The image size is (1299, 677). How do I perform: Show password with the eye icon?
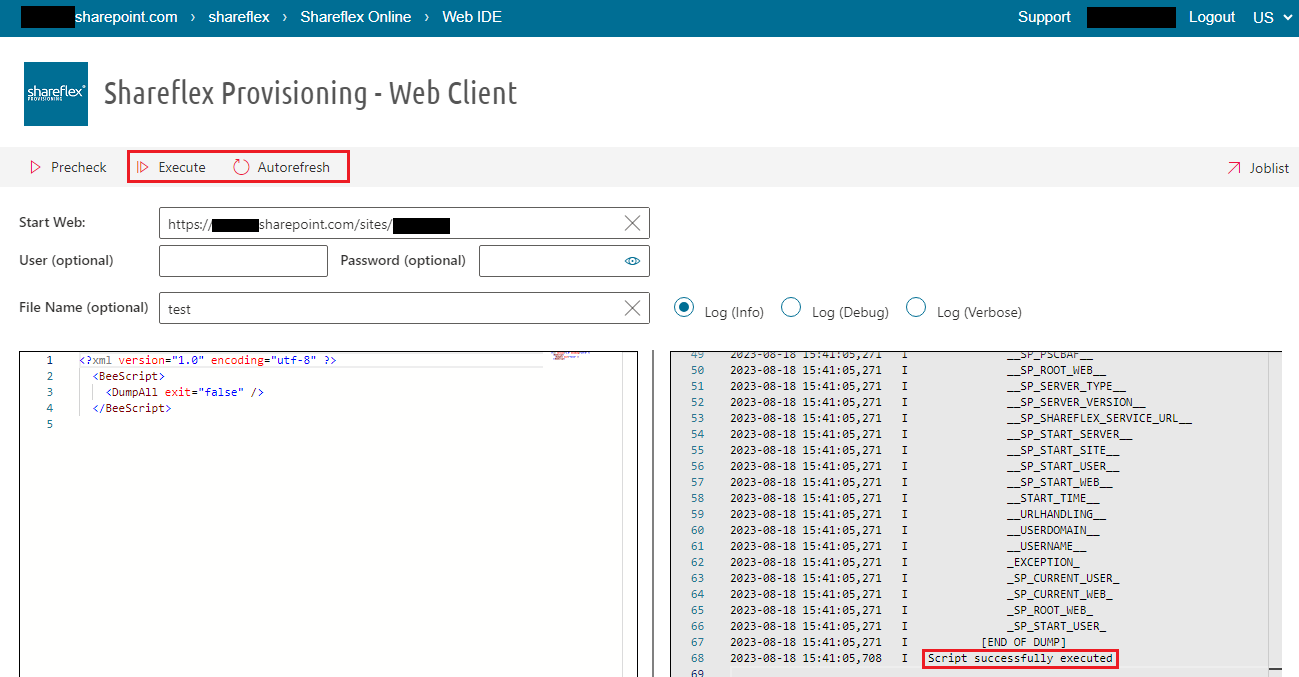click(632, 261)
